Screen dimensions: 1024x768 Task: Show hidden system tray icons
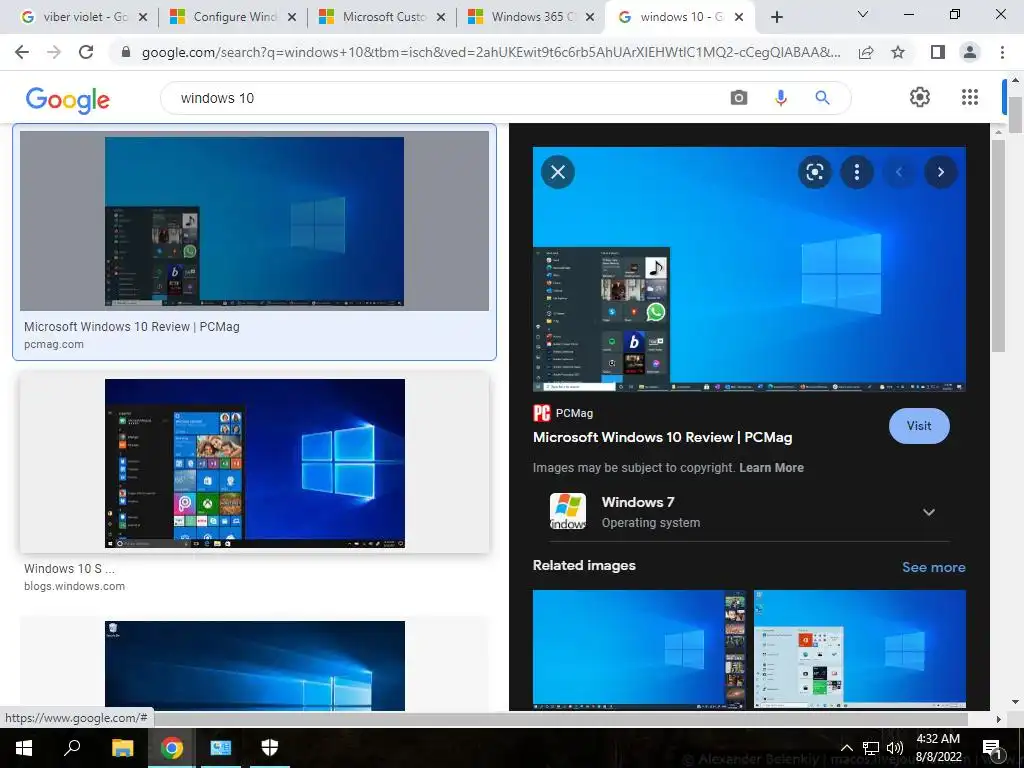[x=846, y=748]
